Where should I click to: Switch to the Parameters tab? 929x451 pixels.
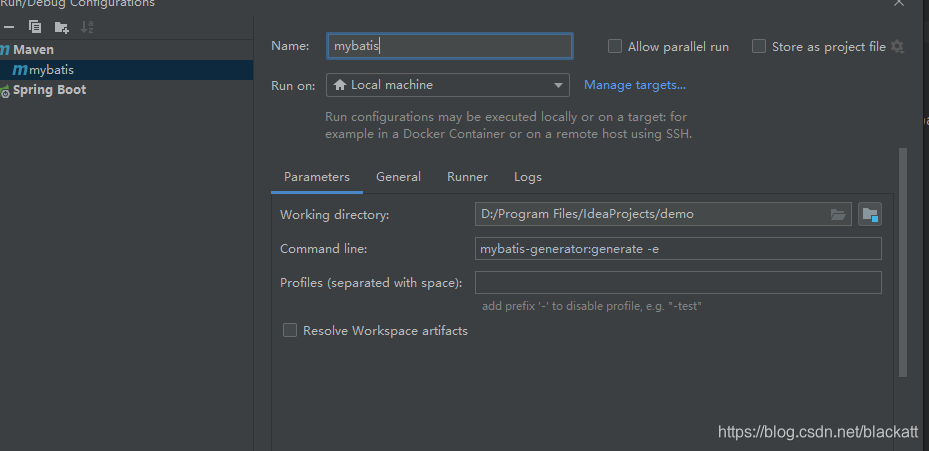317,177
